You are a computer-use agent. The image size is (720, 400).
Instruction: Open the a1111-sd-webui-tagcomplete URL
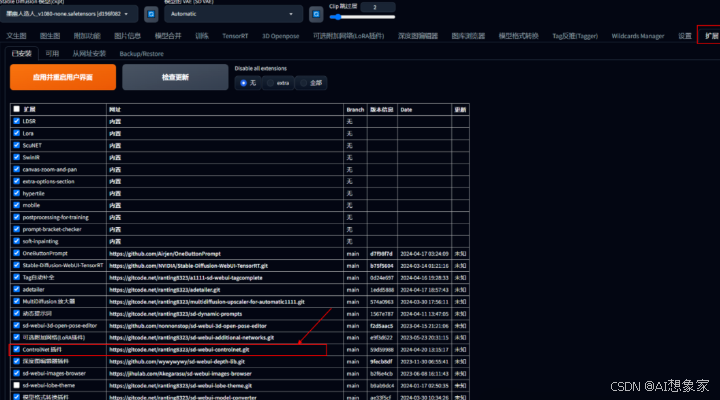[x=186, y=277]
